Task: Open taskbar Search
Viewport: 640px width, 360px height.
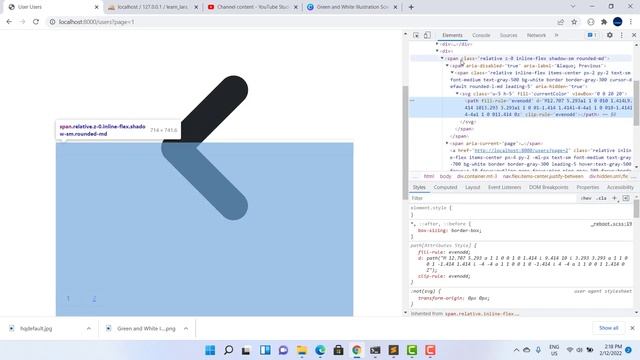Action: 229,350
